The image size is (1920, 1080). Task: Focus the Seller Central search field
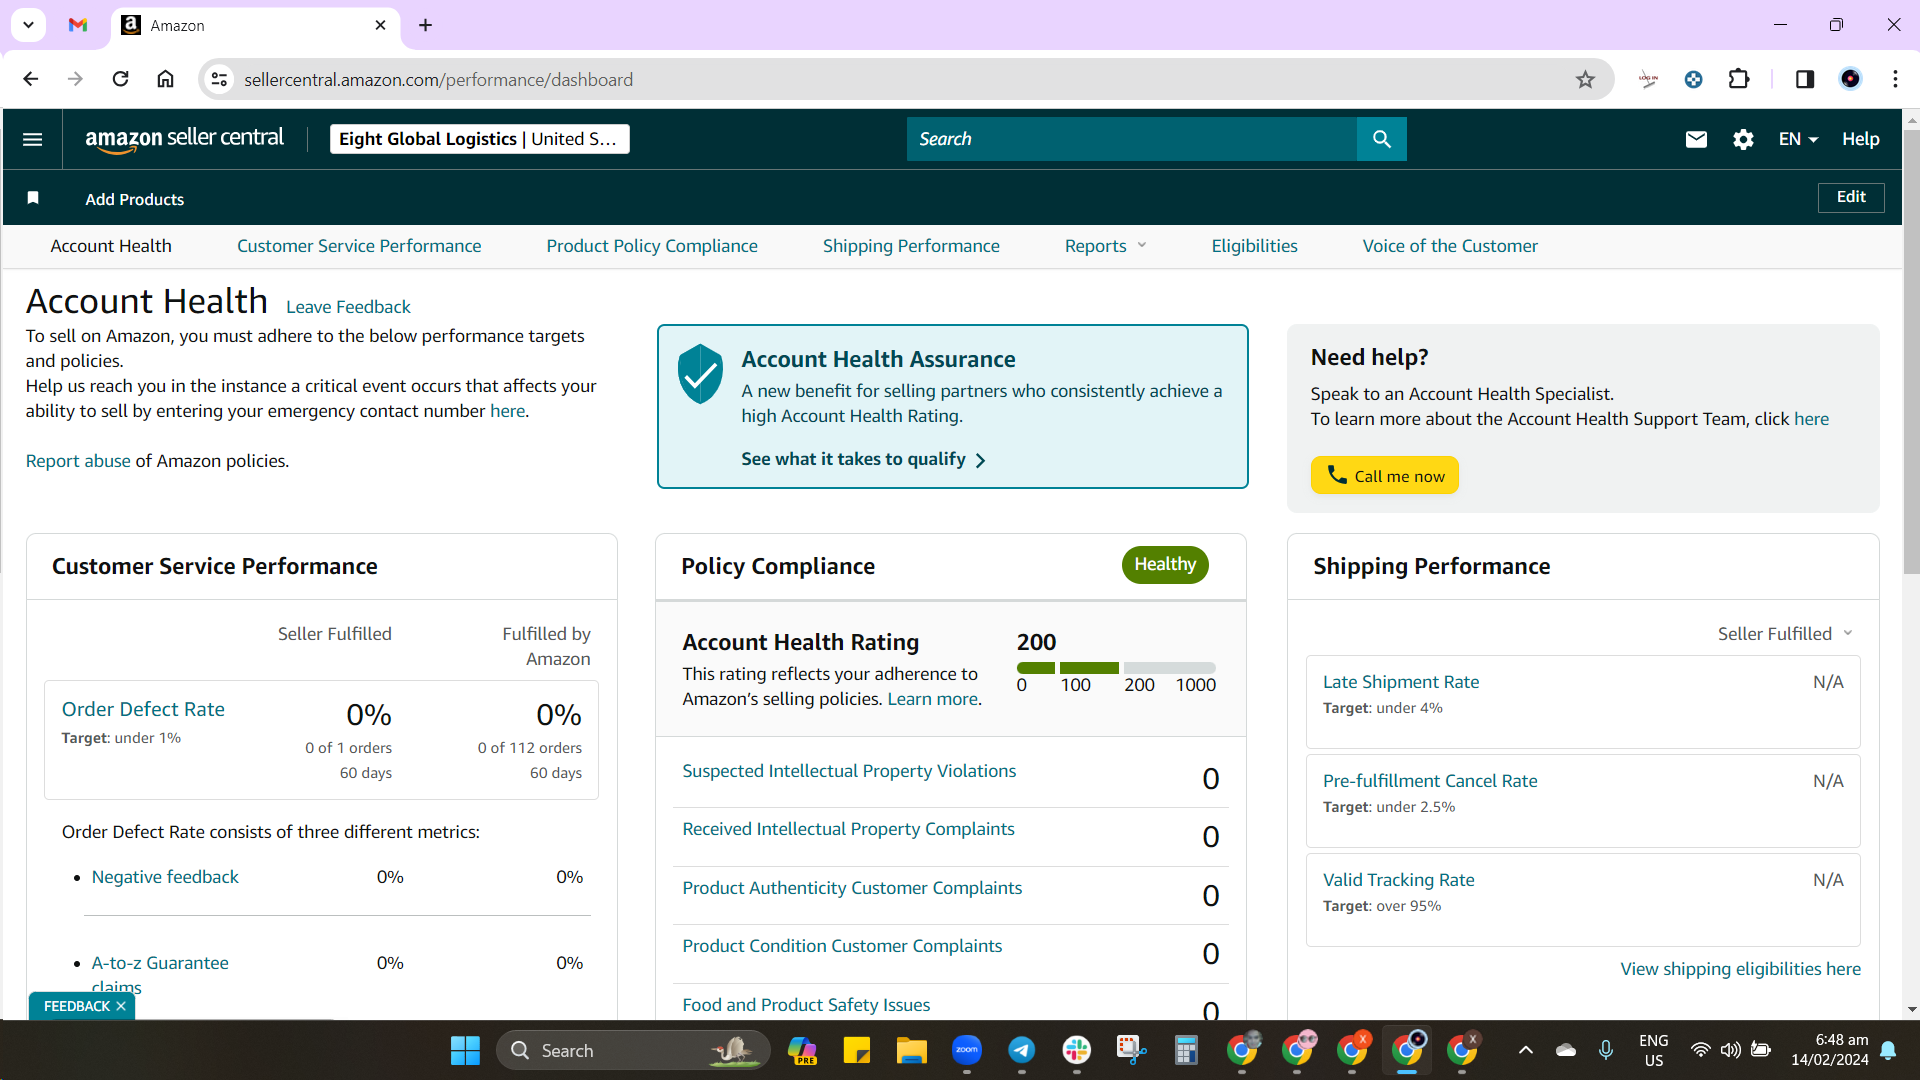point(1132,139)
